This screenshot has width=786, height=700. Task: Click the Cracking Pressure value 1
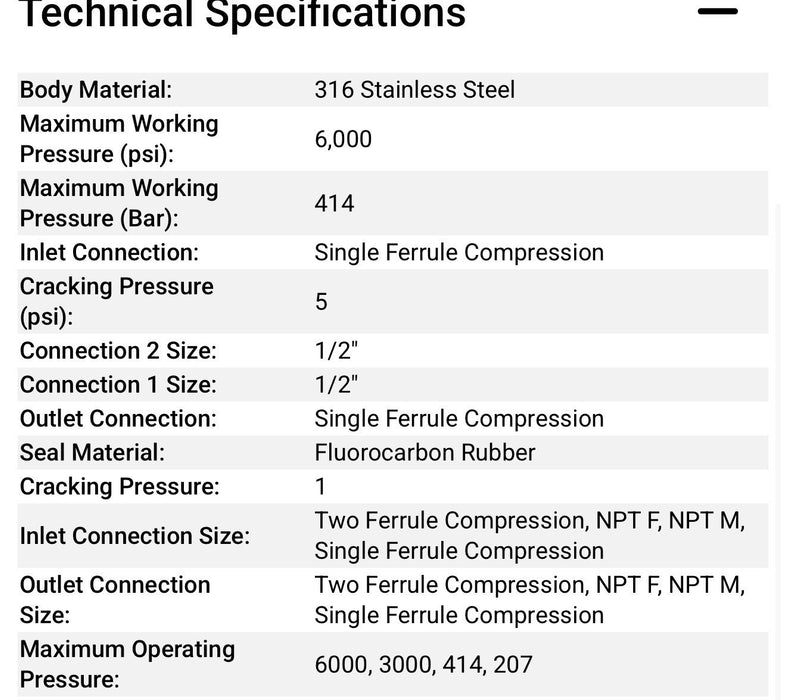pos(321,487)
